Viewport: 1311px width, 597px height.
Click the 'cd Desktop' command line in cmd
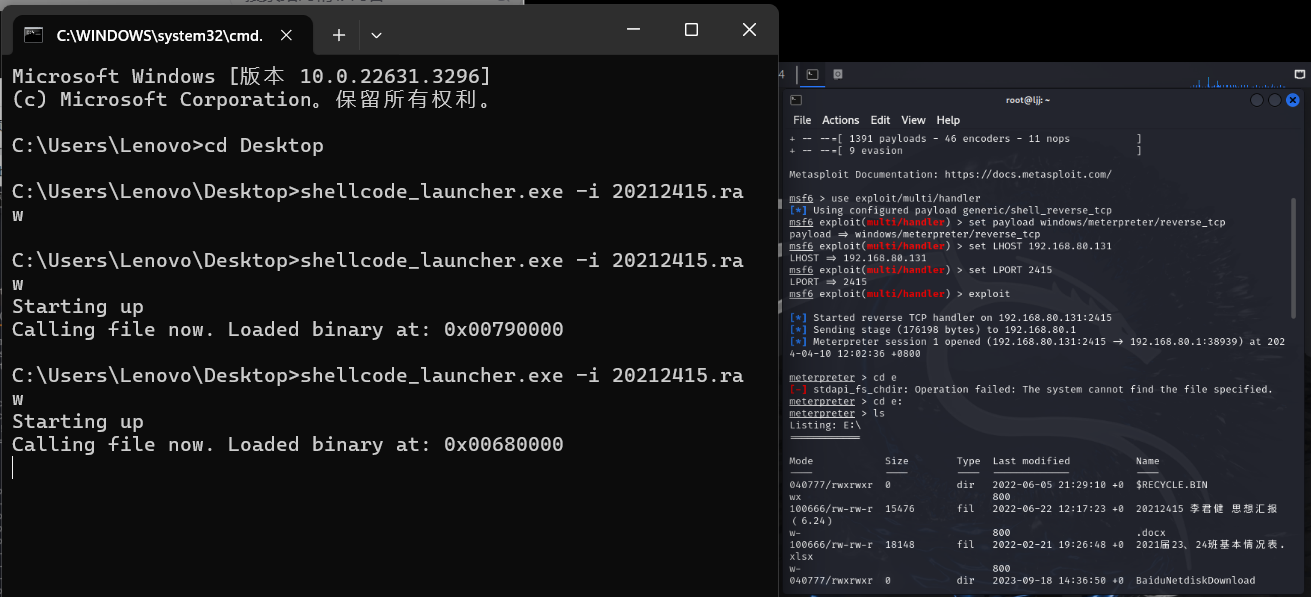[168, 145]
